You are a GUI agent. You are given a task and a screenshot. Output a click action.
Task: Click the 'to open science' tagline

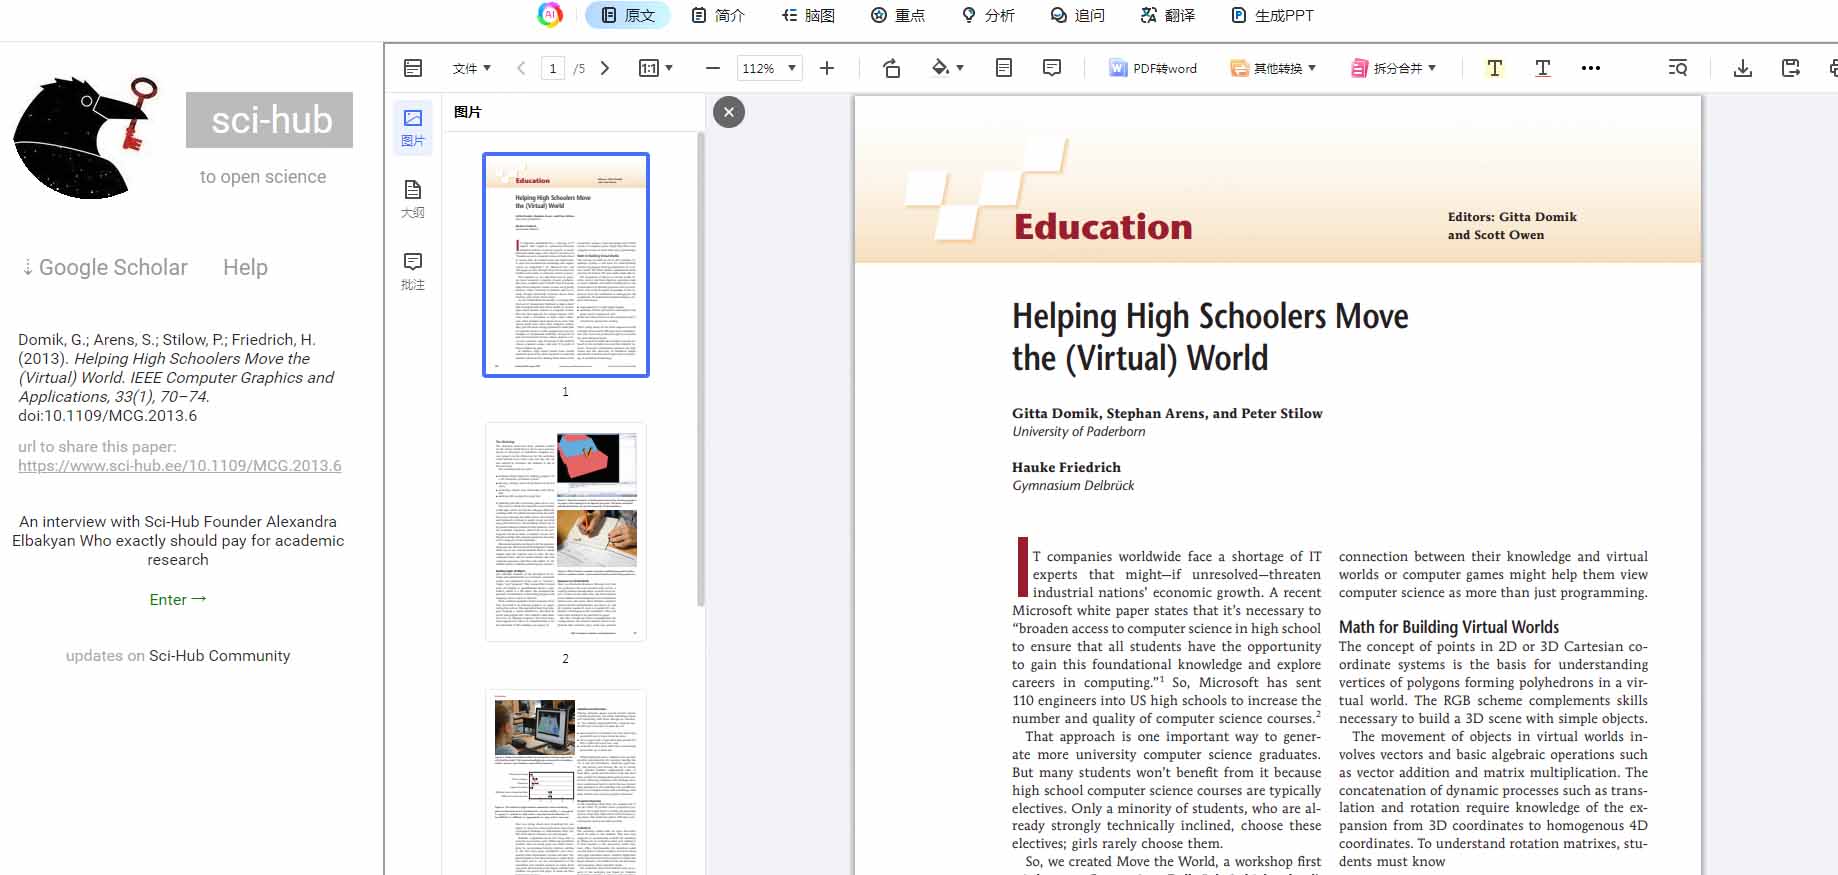coord(263,177)
